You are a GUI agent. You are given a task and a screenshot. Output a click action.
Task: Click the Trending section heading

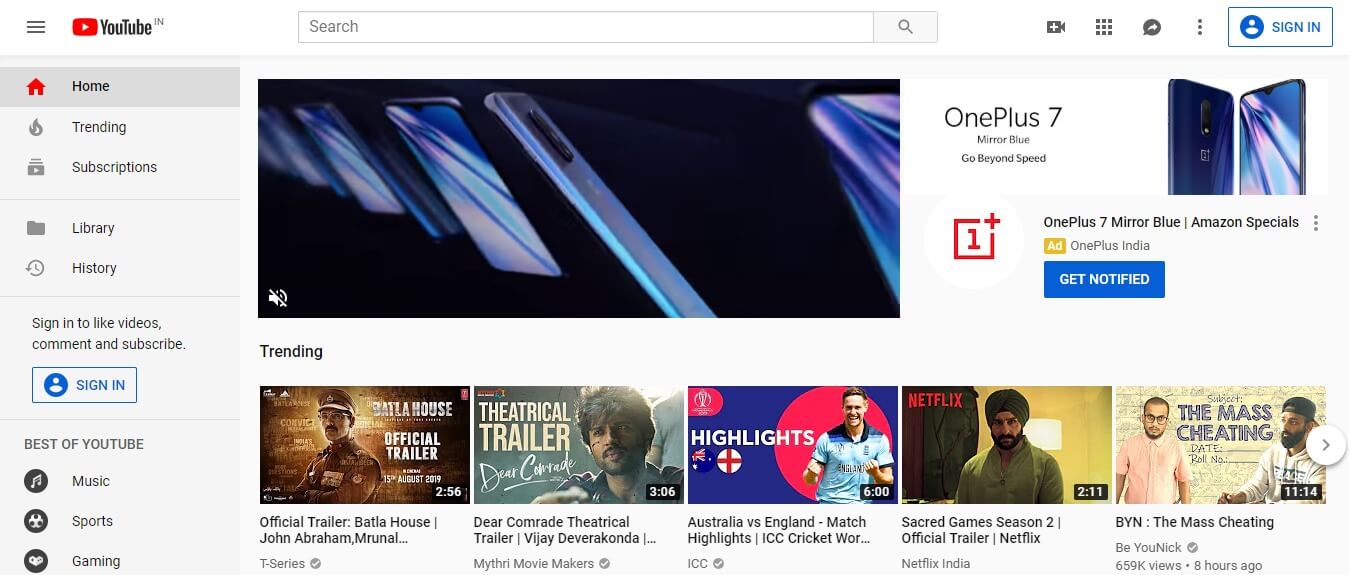(x=291, y=351)
